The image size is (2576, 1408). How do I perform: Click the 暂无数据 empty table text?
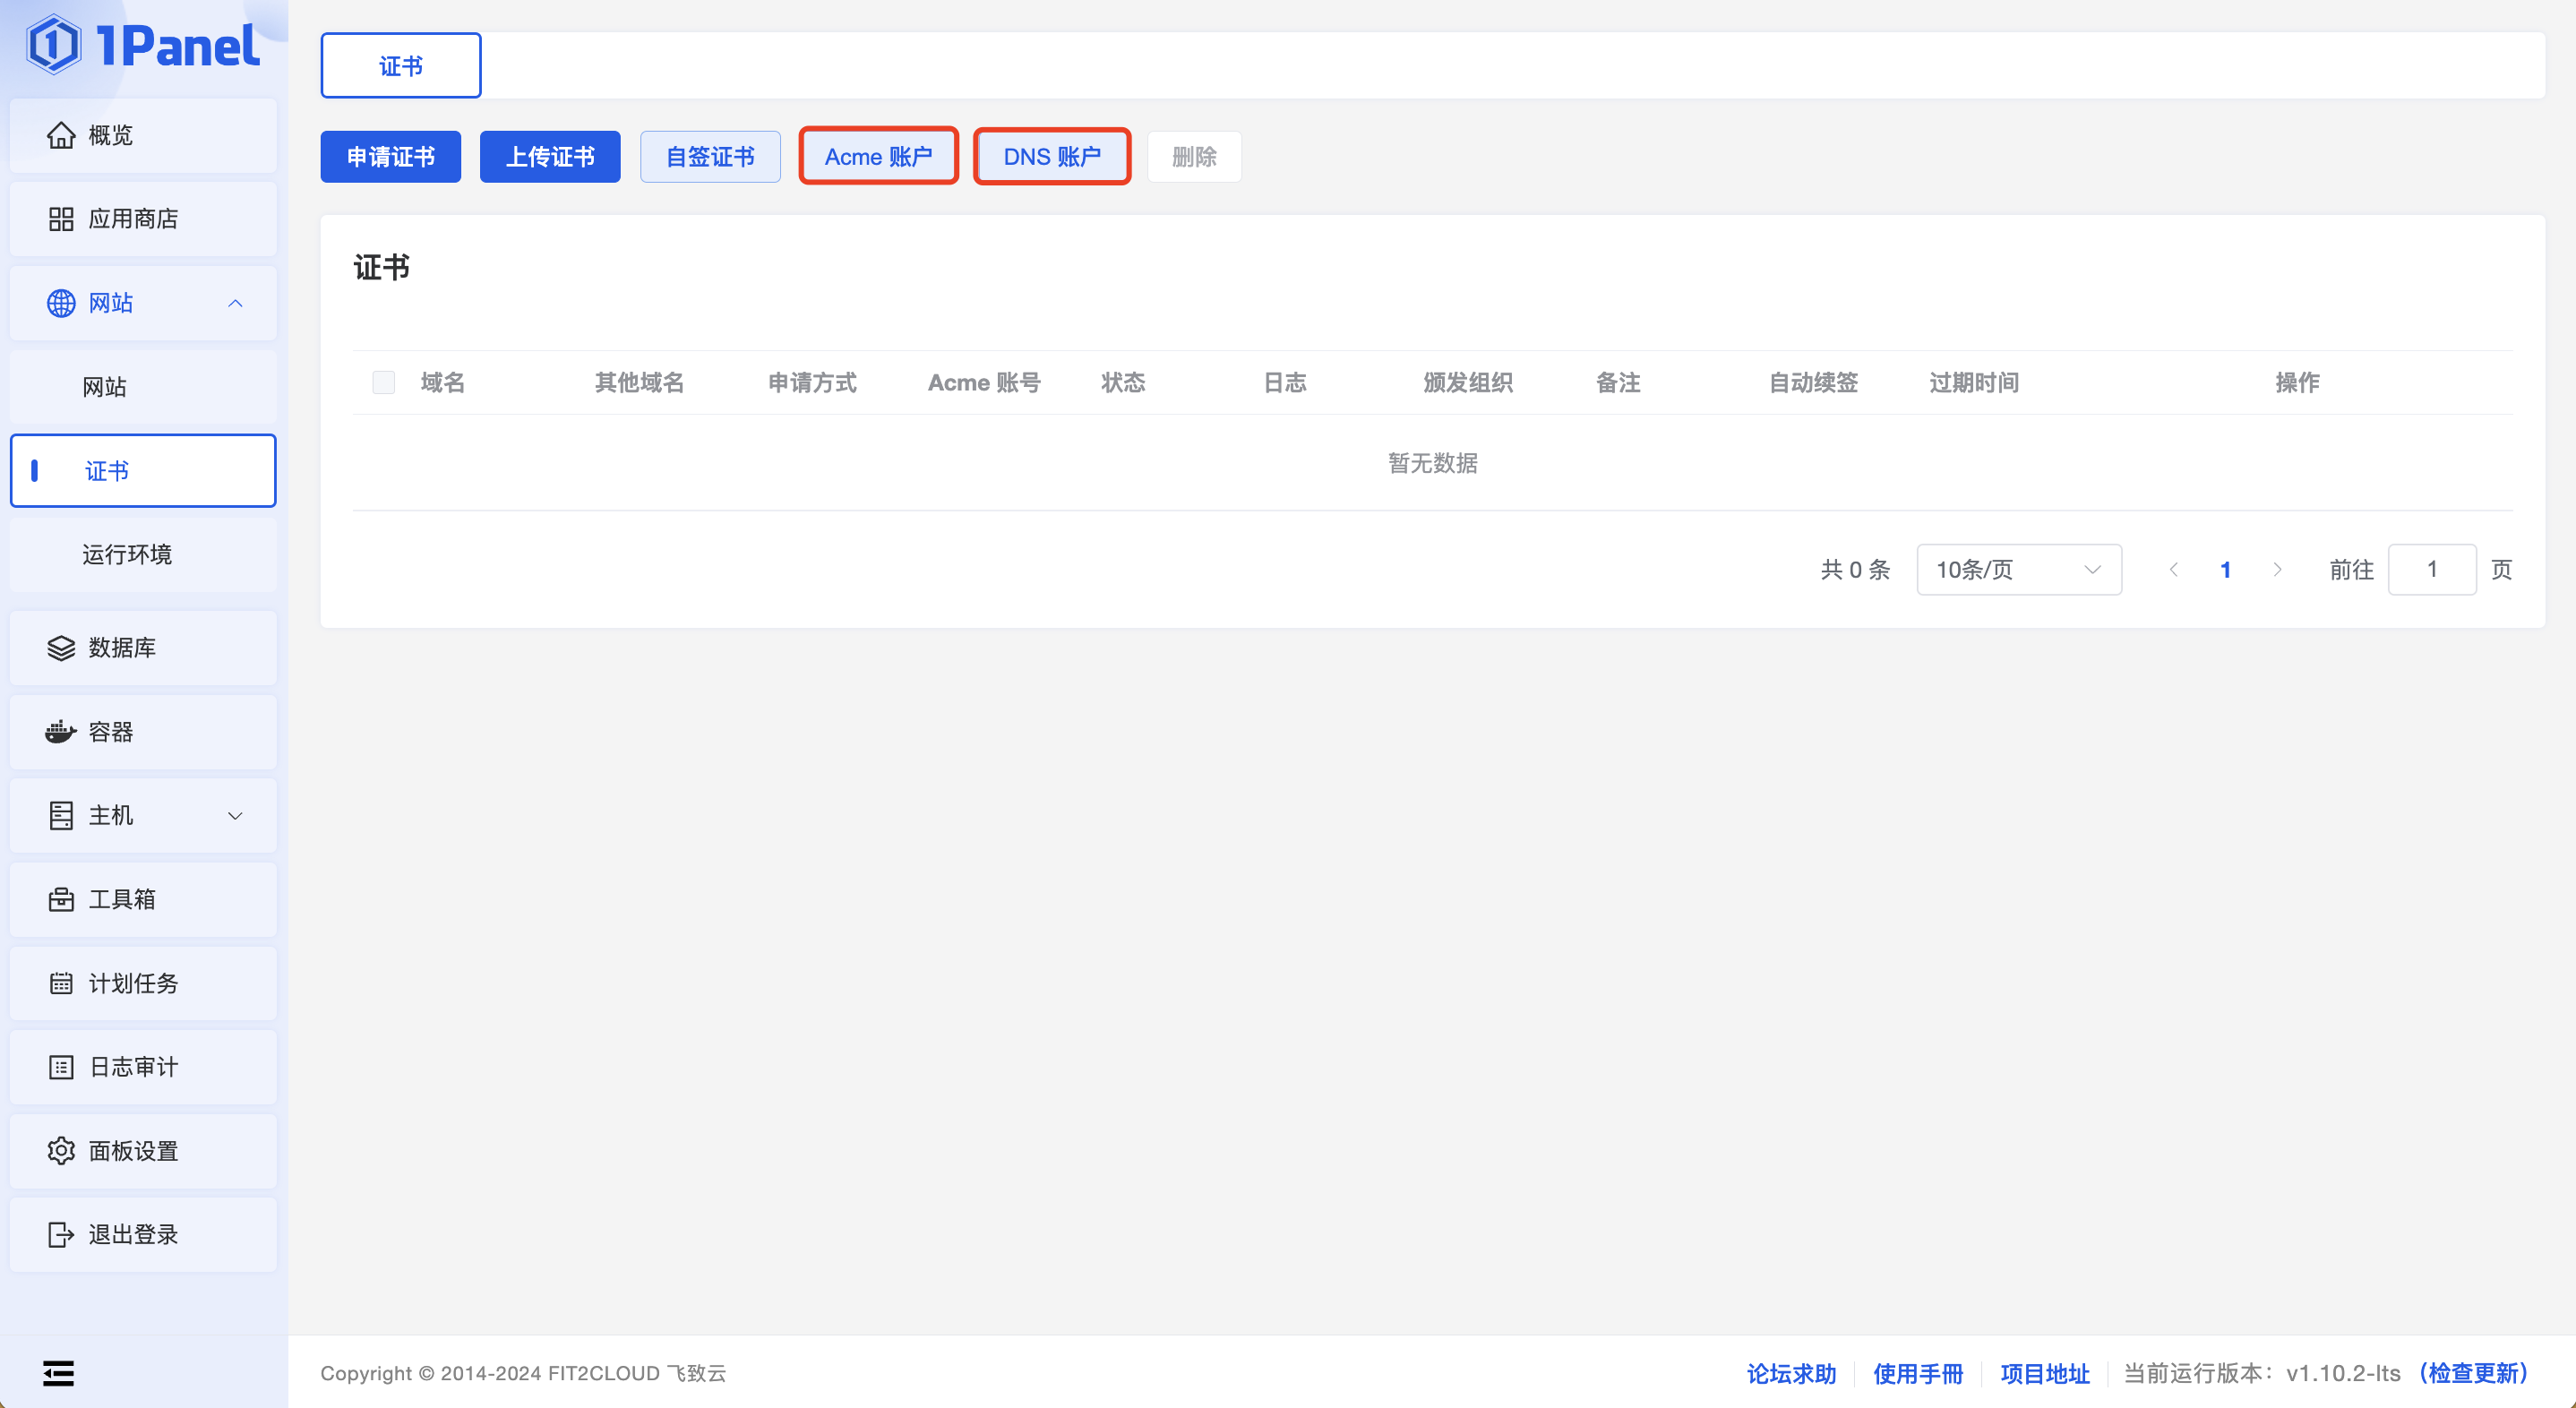(x=1433, y=463)
